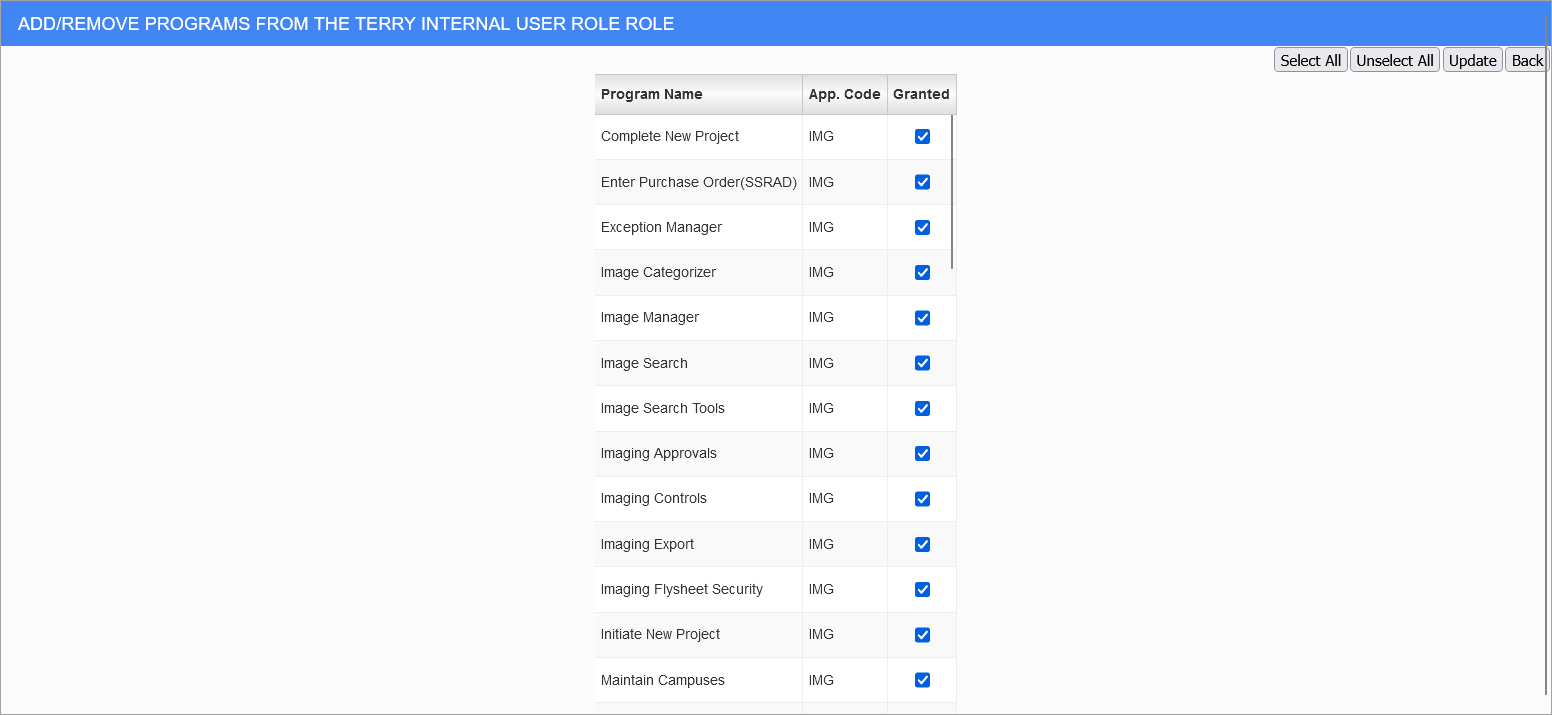Select the 'Image Manager' program name
This screenshot has width=1552, height=715.
pos(650,317)
